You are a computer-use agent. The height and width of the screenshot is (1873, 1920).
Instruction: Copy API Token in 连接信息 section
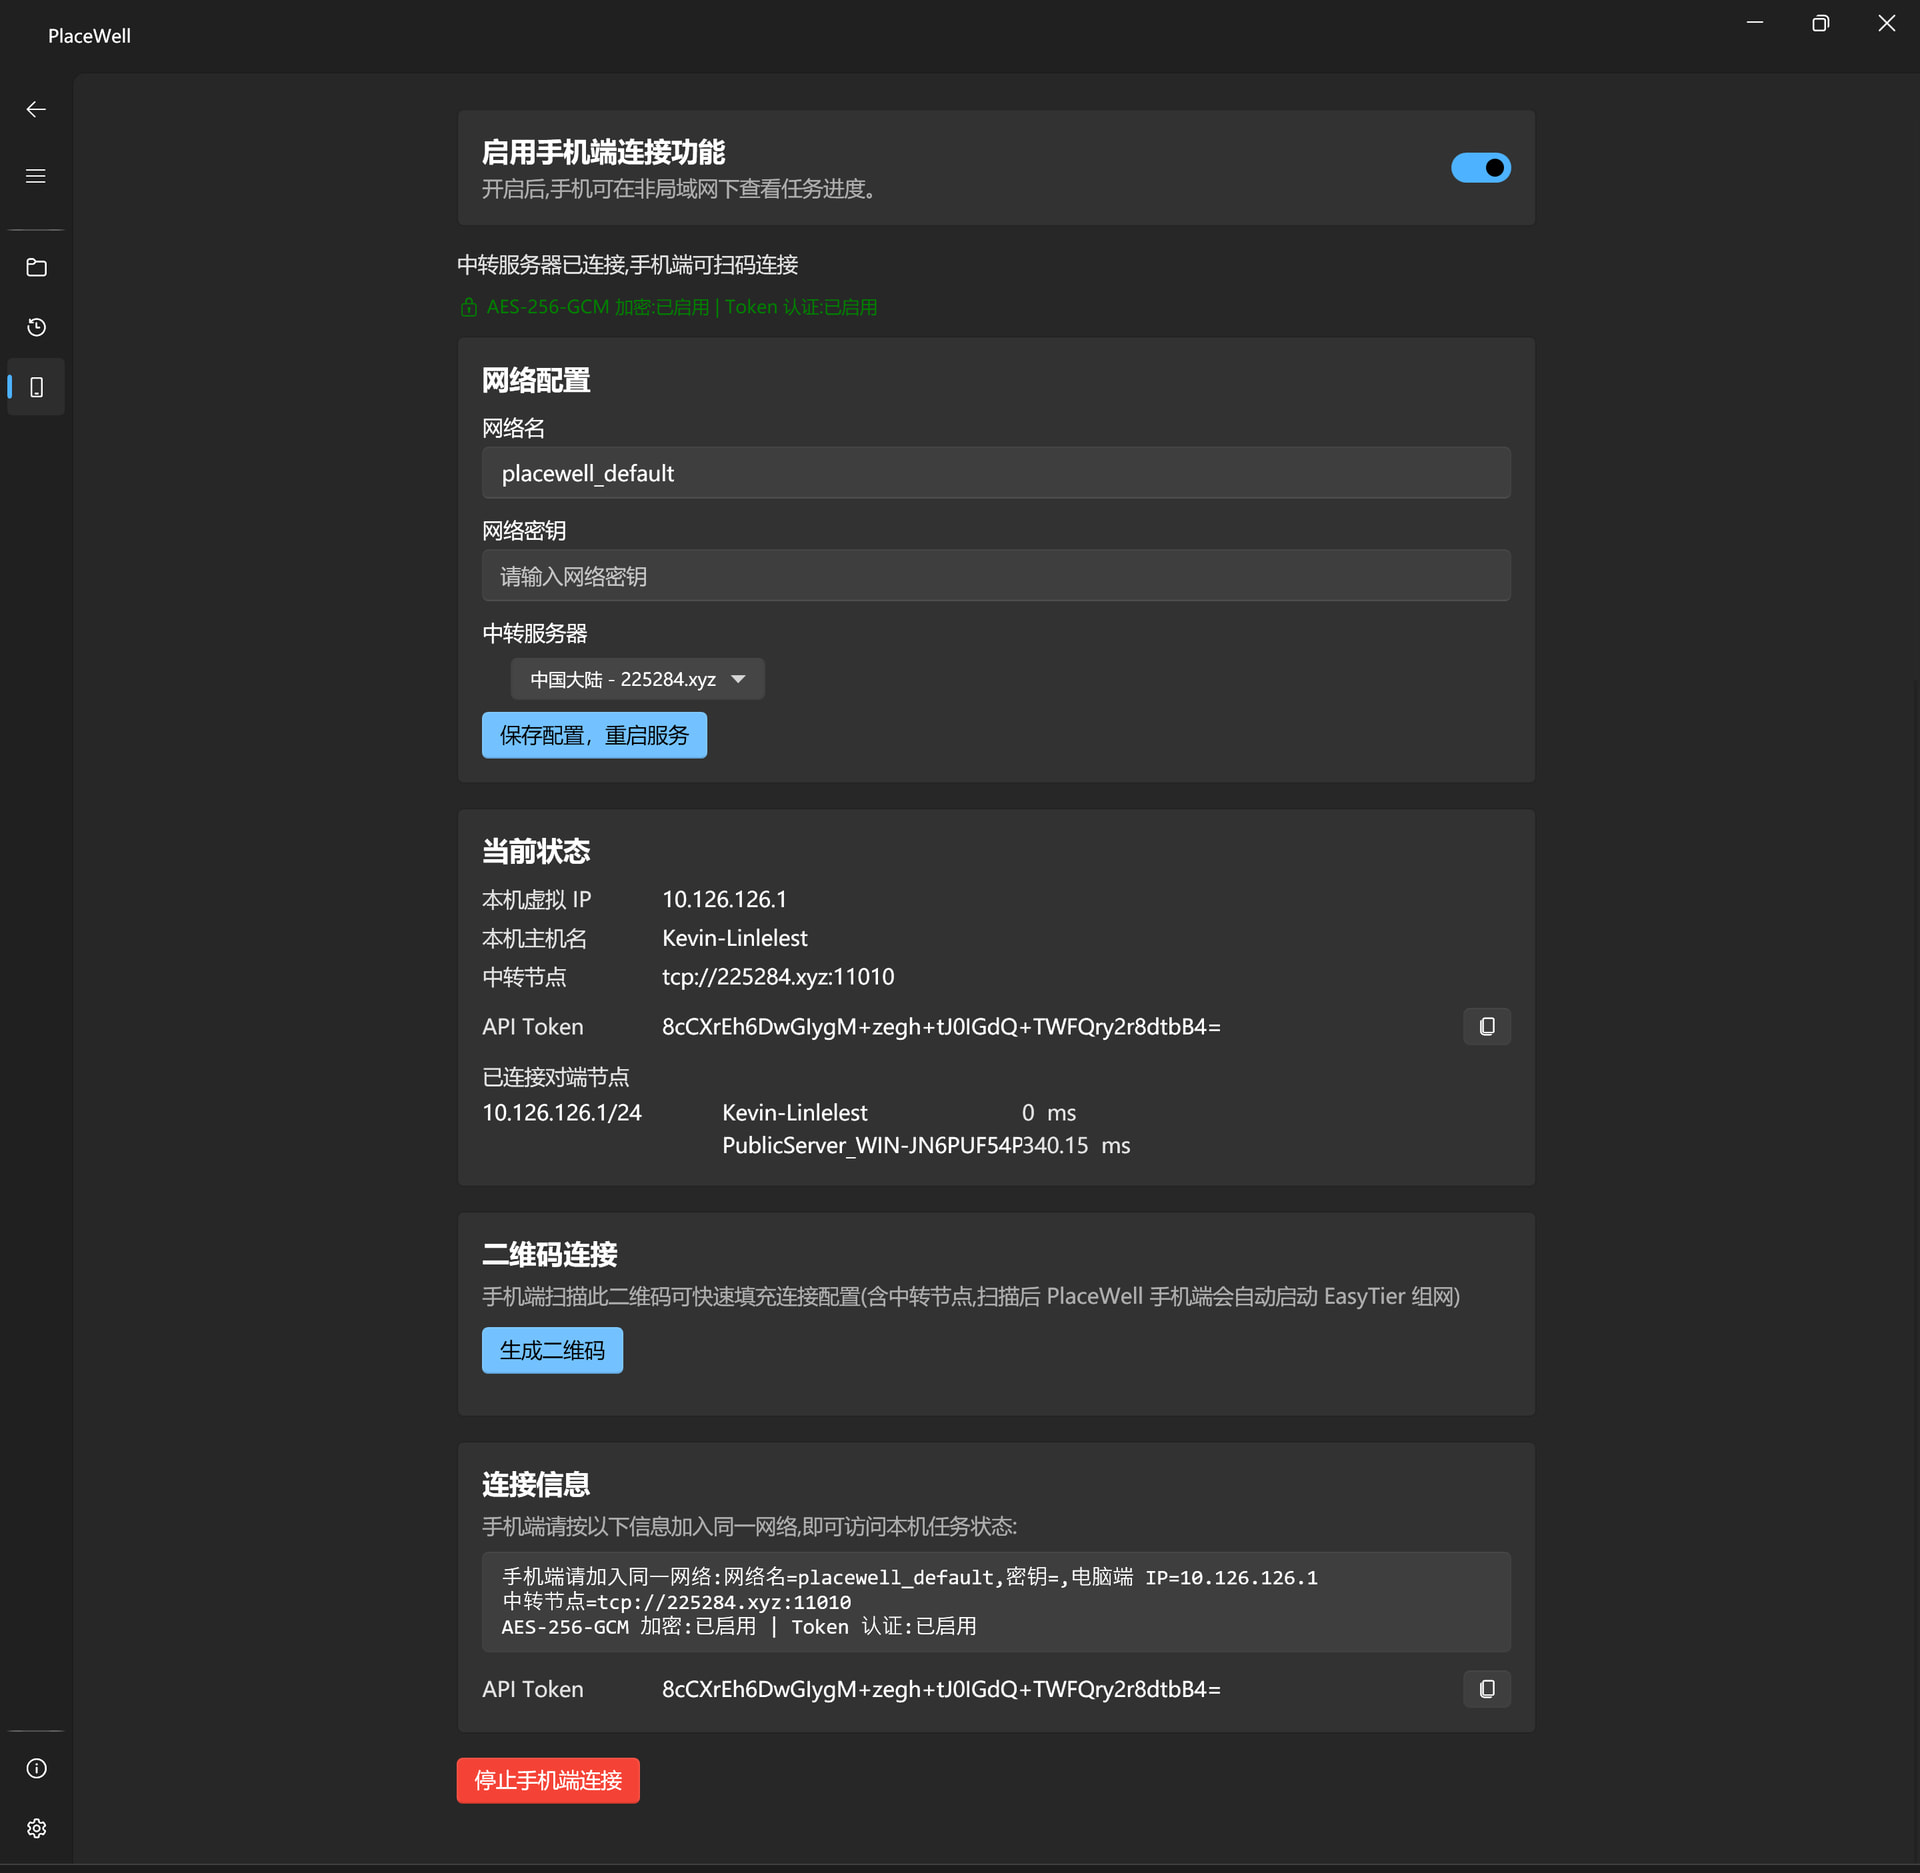coord(1486,1688)
